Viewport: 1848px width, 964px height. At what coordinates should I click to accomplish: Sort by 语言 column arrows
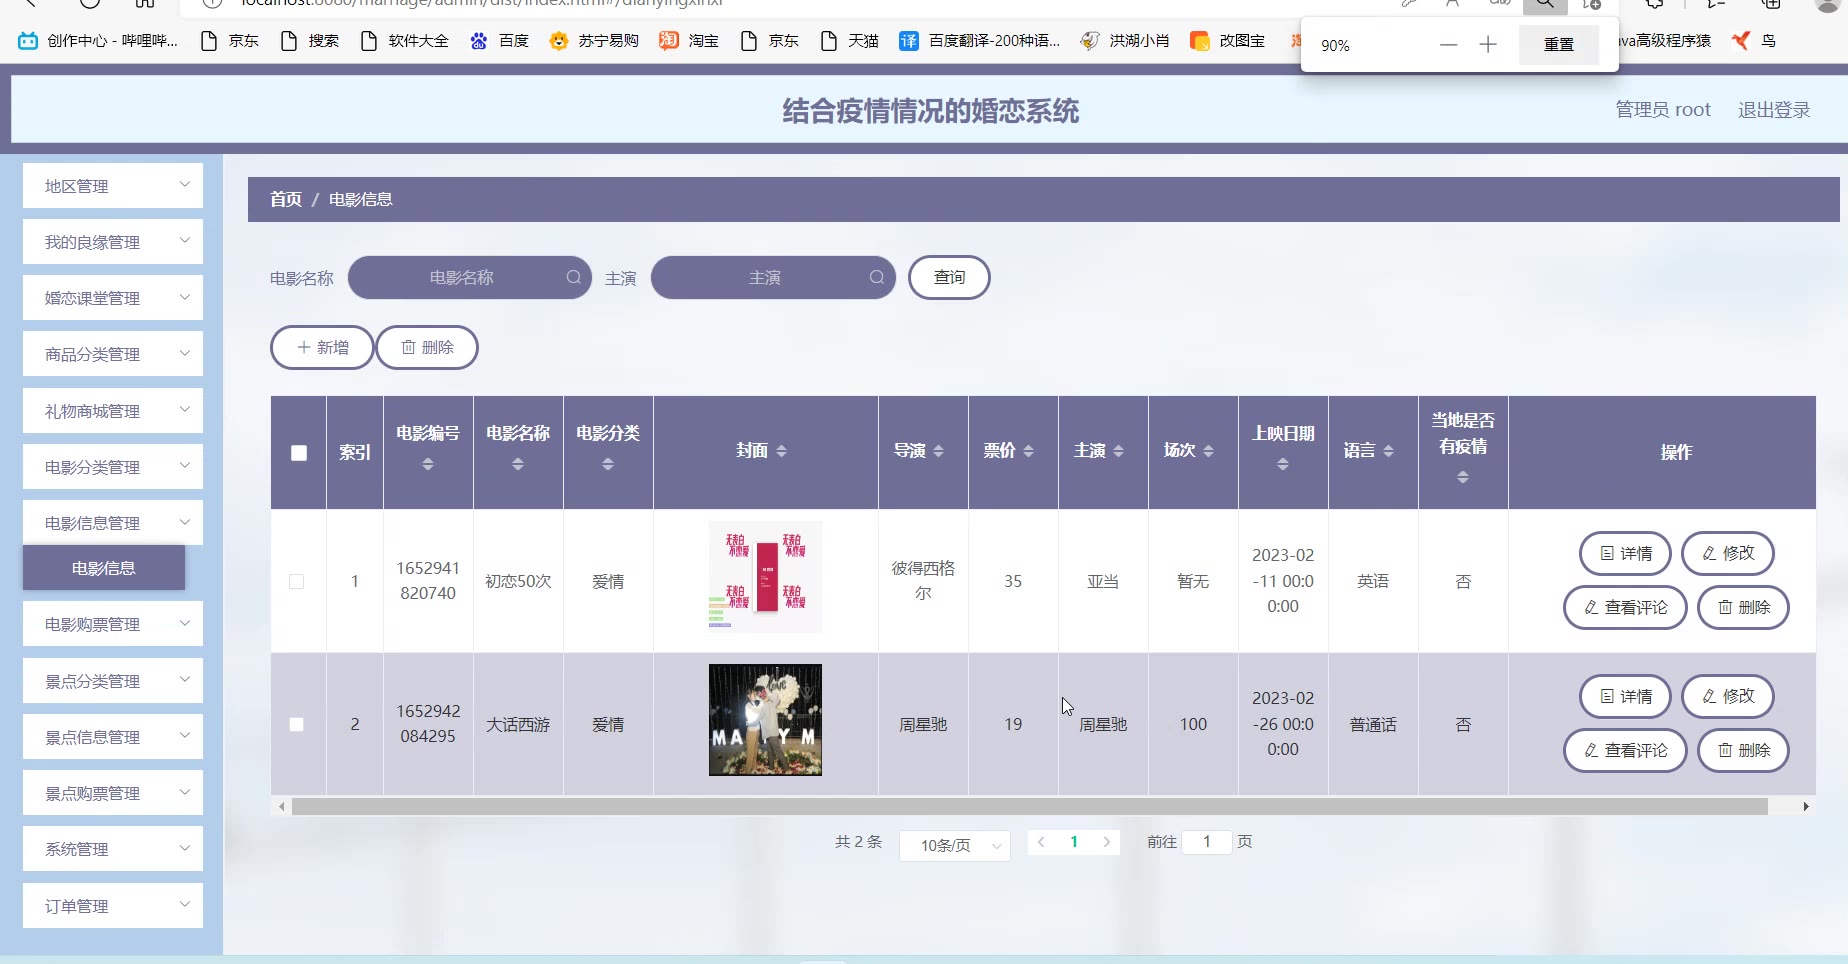[1389, 451]
